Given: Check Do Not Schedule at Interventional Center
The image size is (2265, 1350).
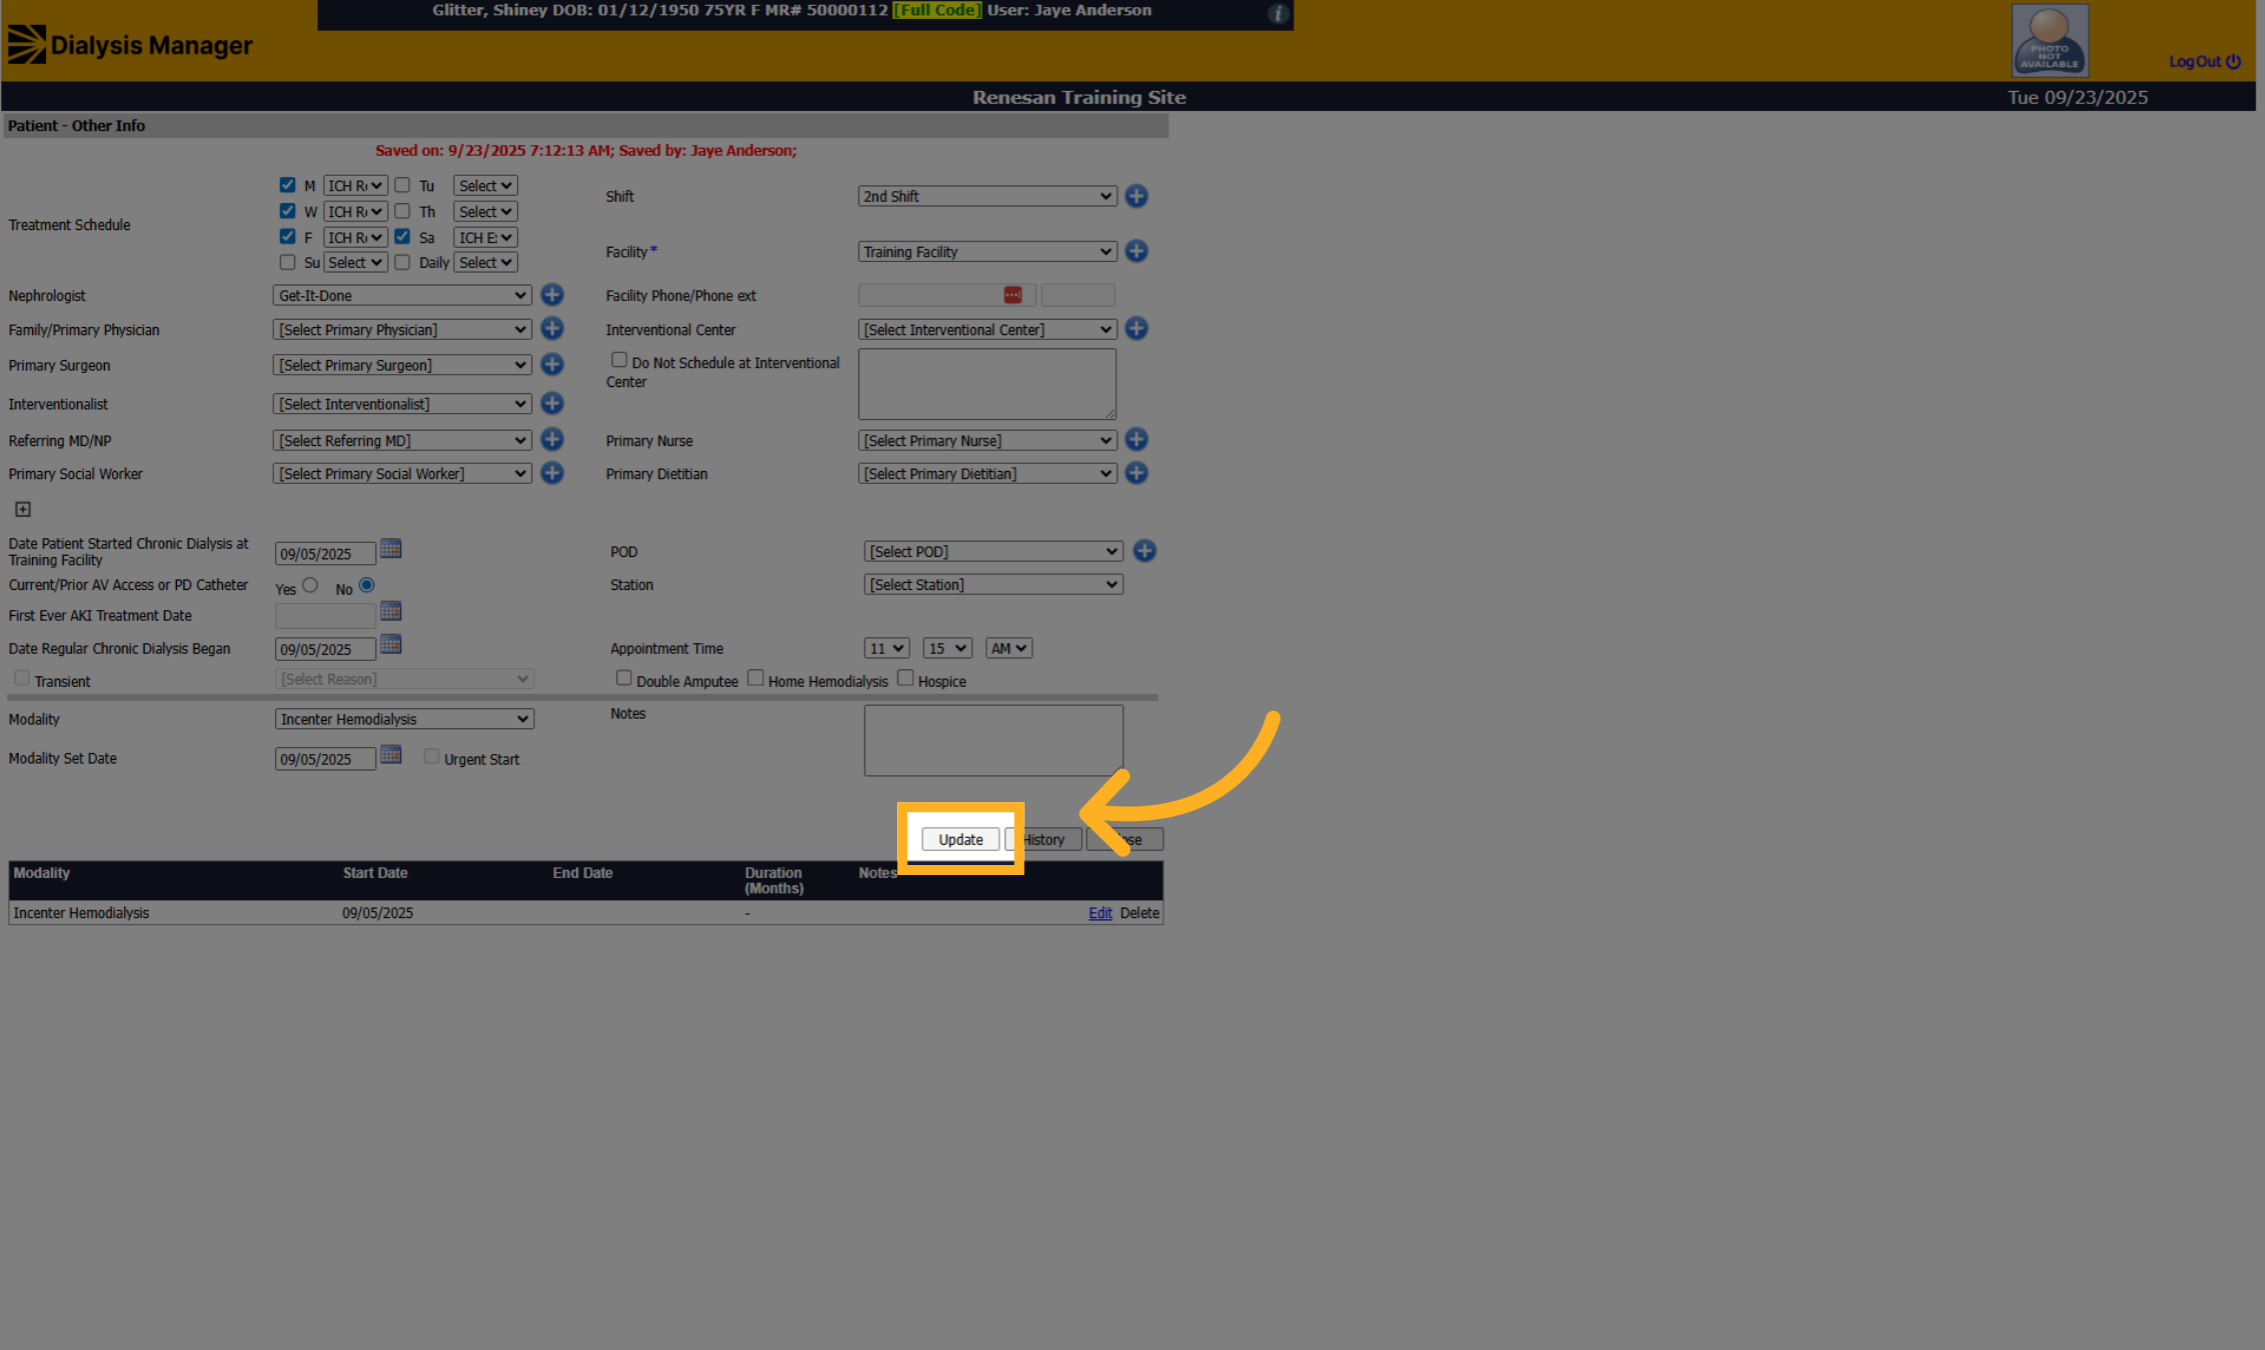Looking at the screenshot, I should tap(619, 360).
